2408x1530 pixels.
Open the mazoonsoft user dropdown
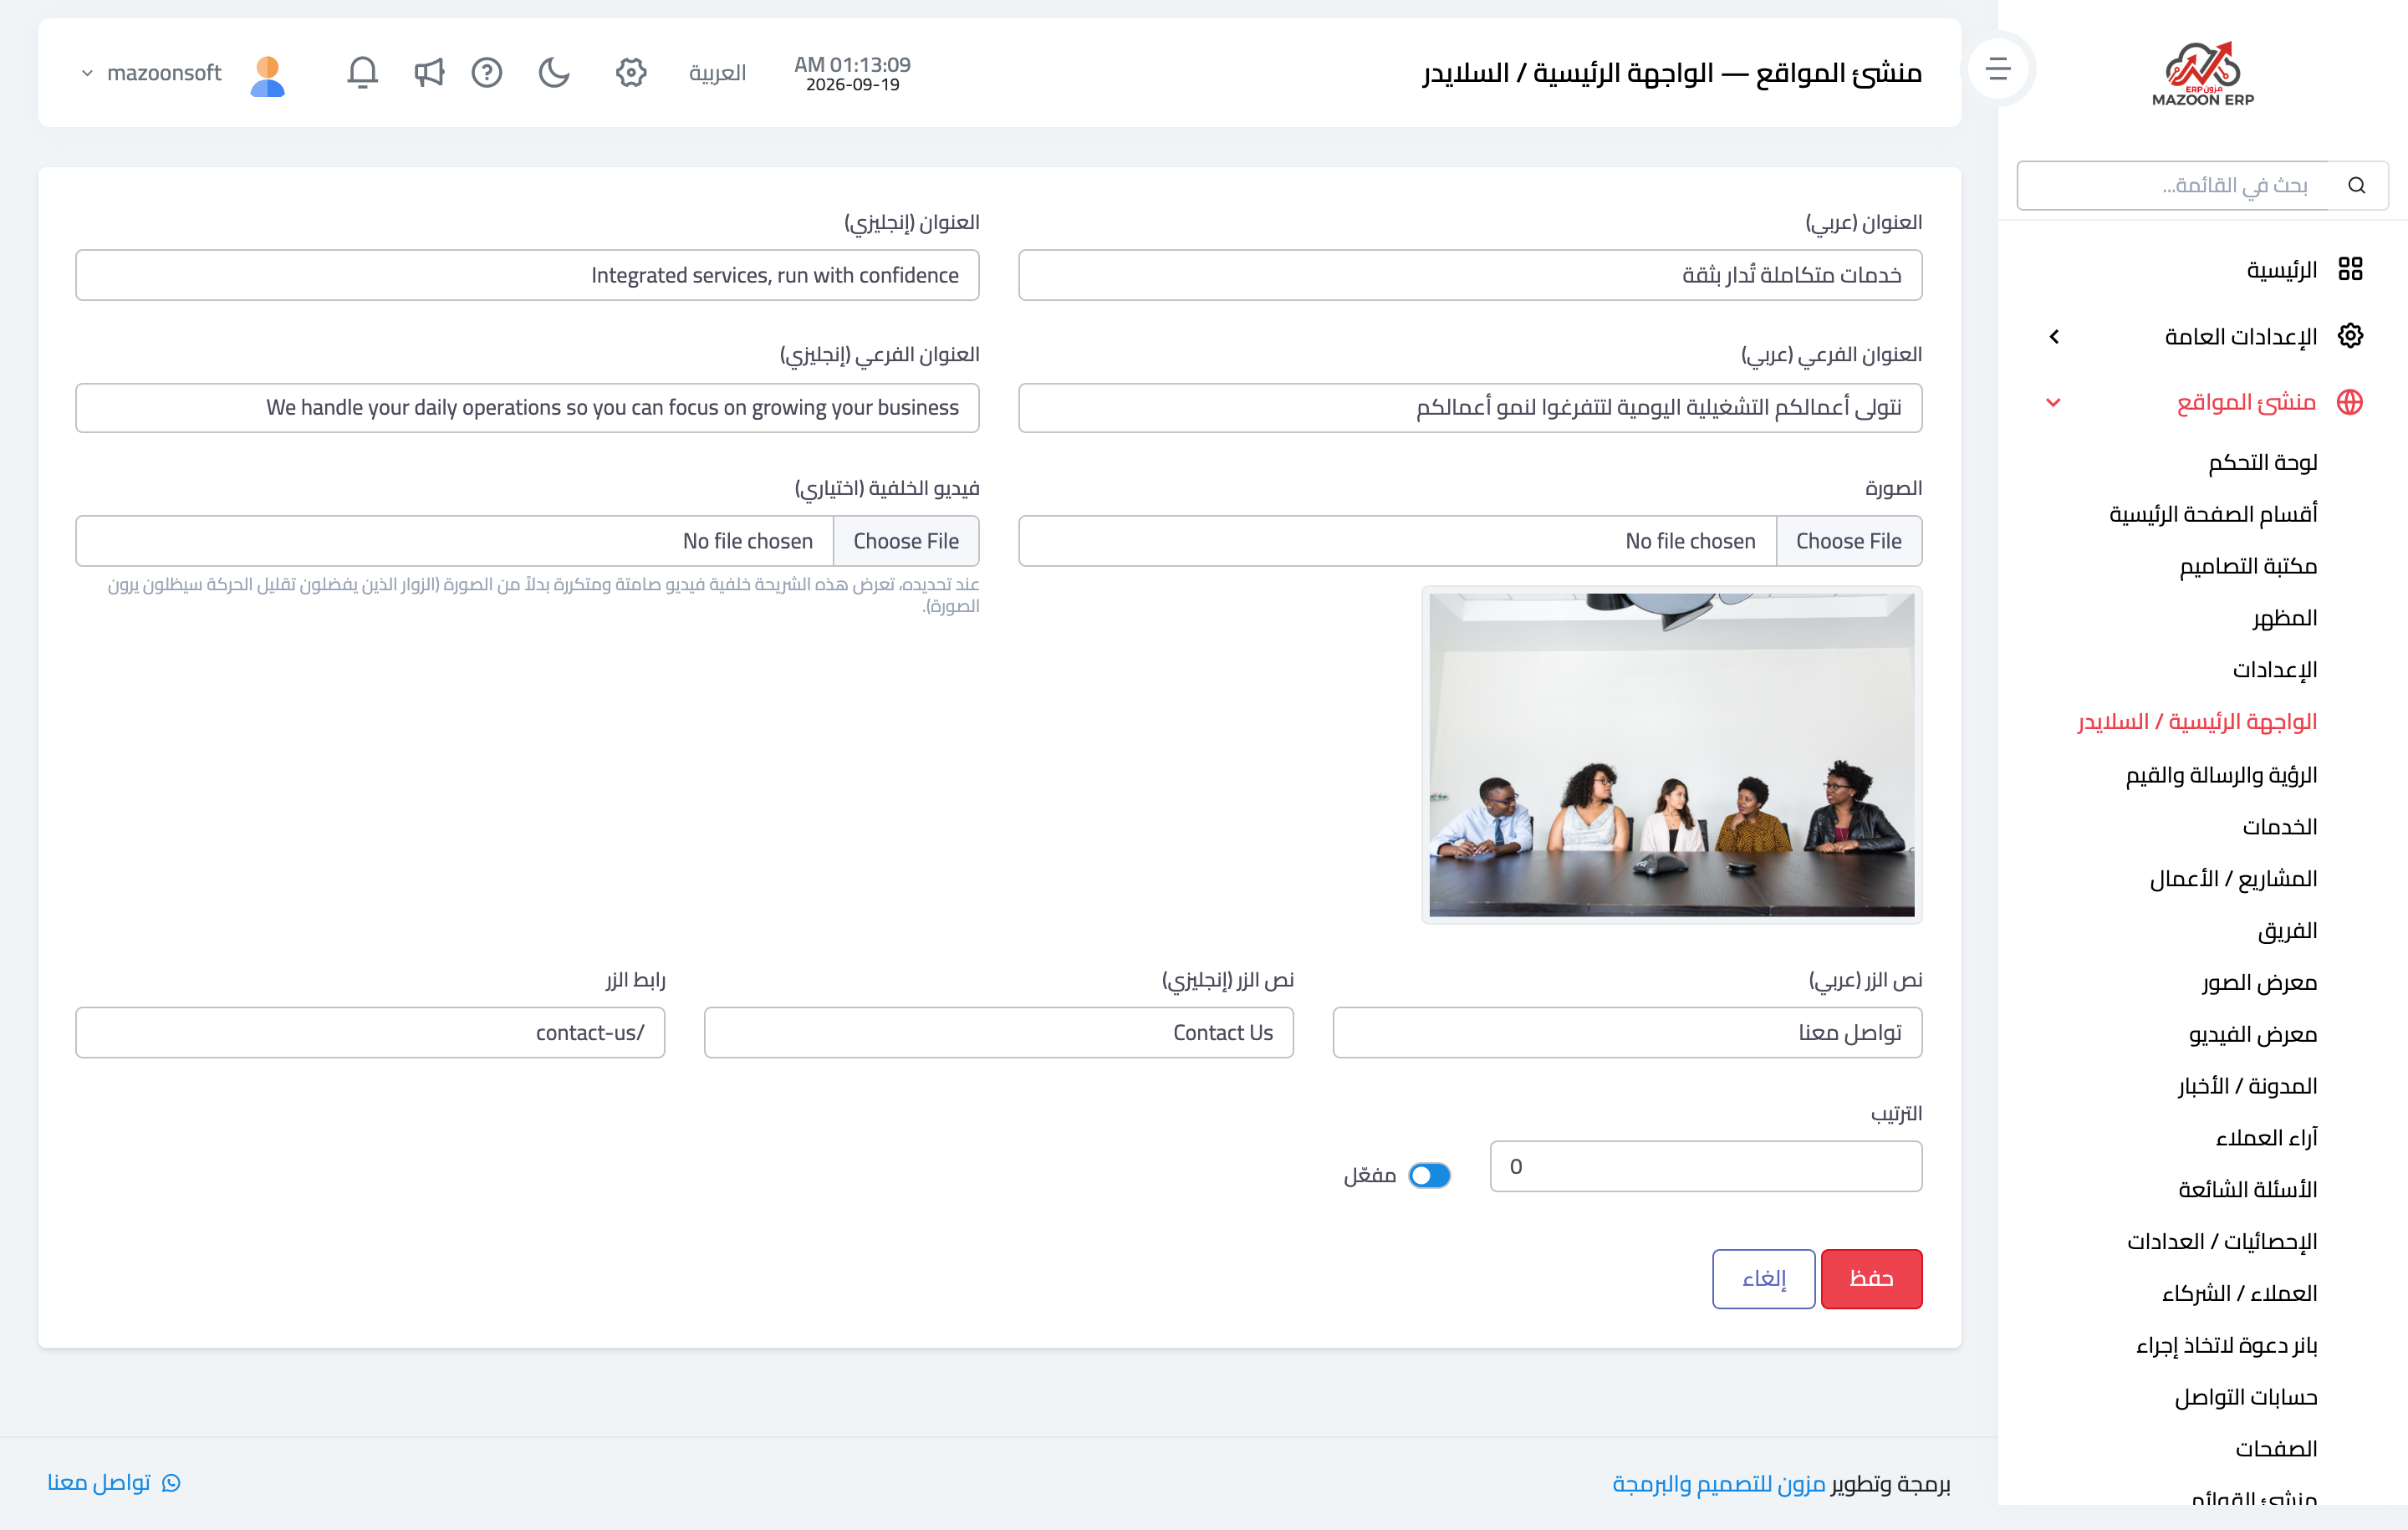(152, 73)
